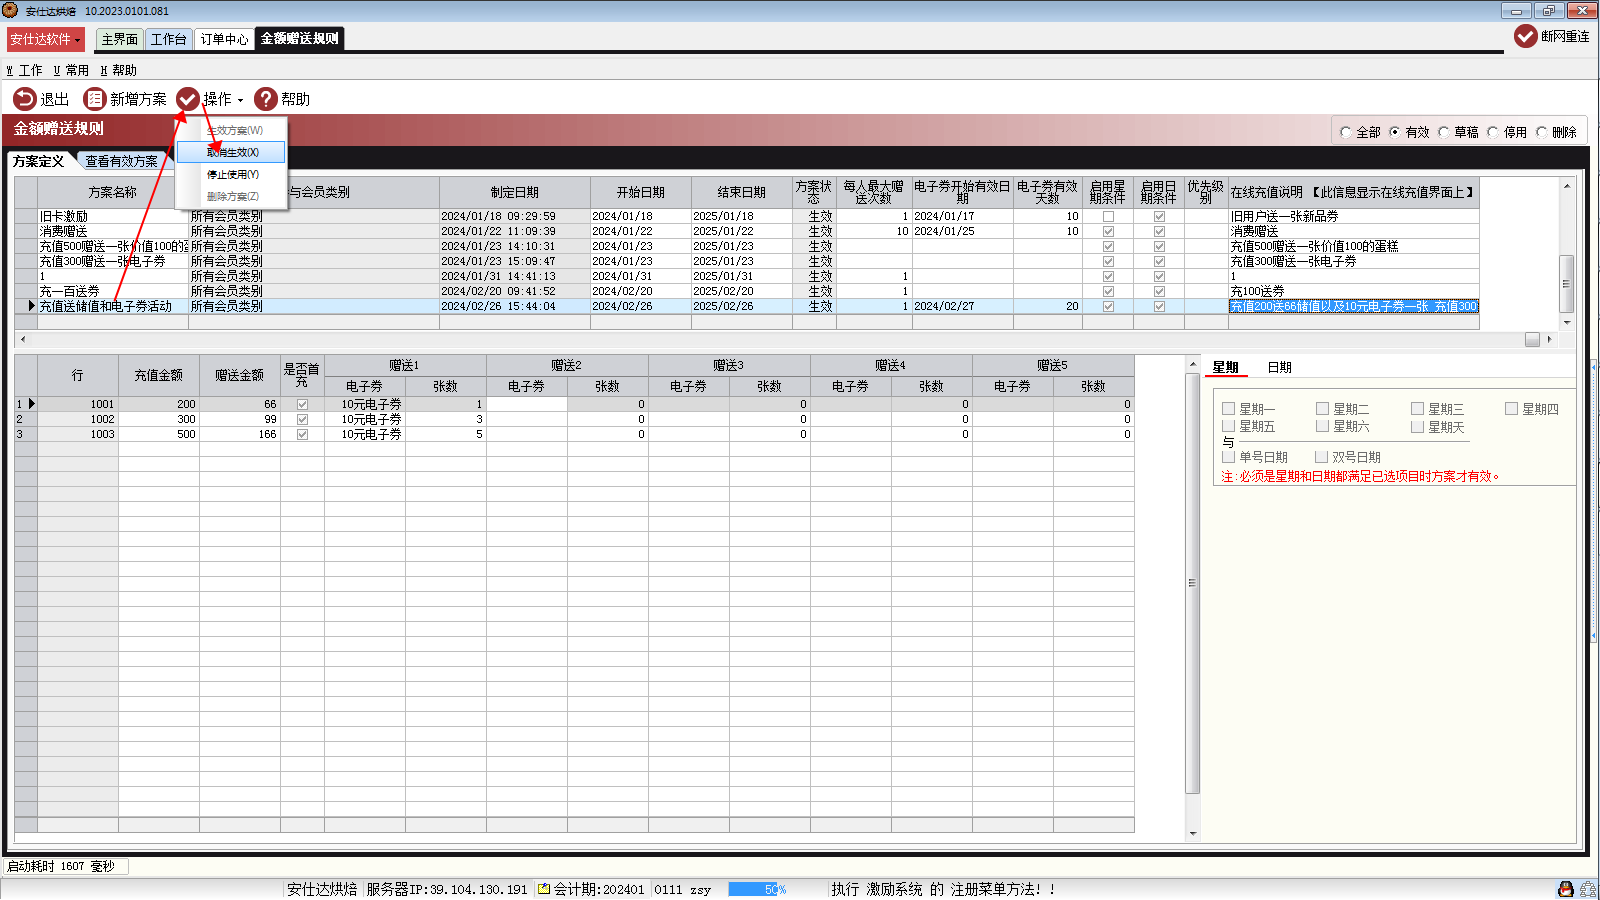The height and width of the screenshot is (900, 1600).
Task: Toggle 启用星期条件 checkbox for 旧卡激励 row
Action: (1108, 216)
